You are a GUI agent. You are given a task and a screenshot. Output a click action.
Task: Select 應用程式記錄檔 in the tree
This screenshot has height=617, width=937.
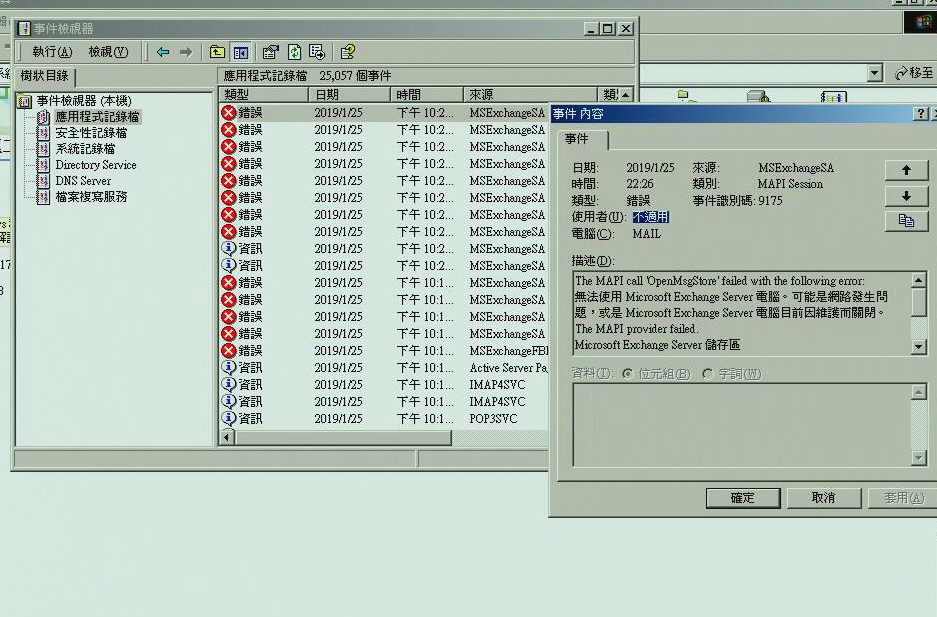tap(97, 117)
